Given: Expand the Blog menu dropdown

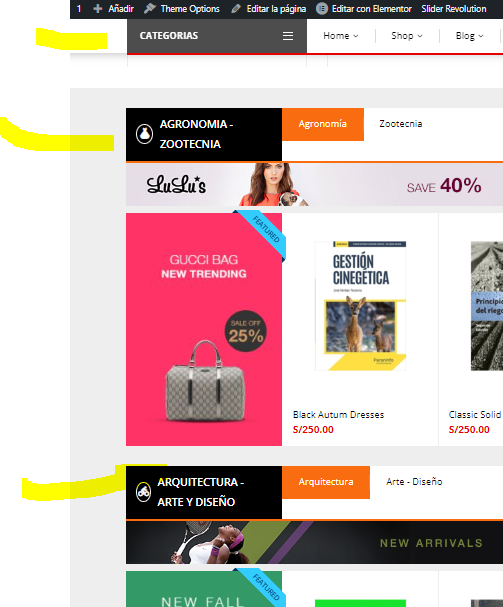Looking at the screenshot, I should (x=469, y=36).
